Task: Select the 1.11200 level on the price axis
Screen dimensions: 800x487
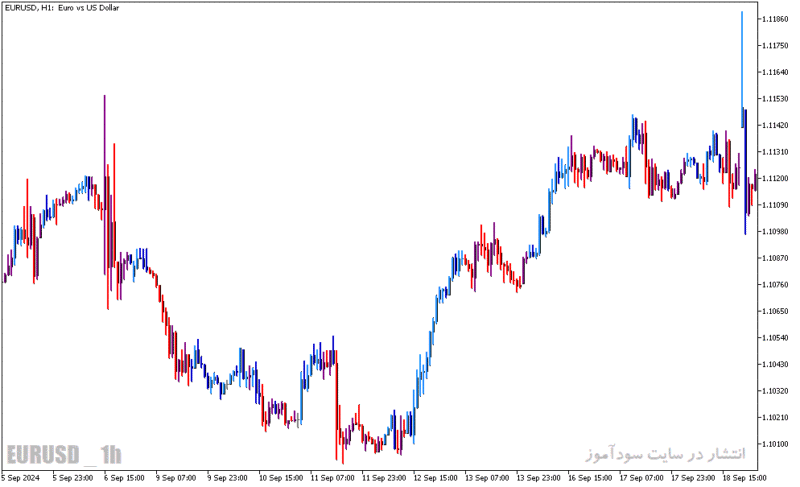Action: 774,178
